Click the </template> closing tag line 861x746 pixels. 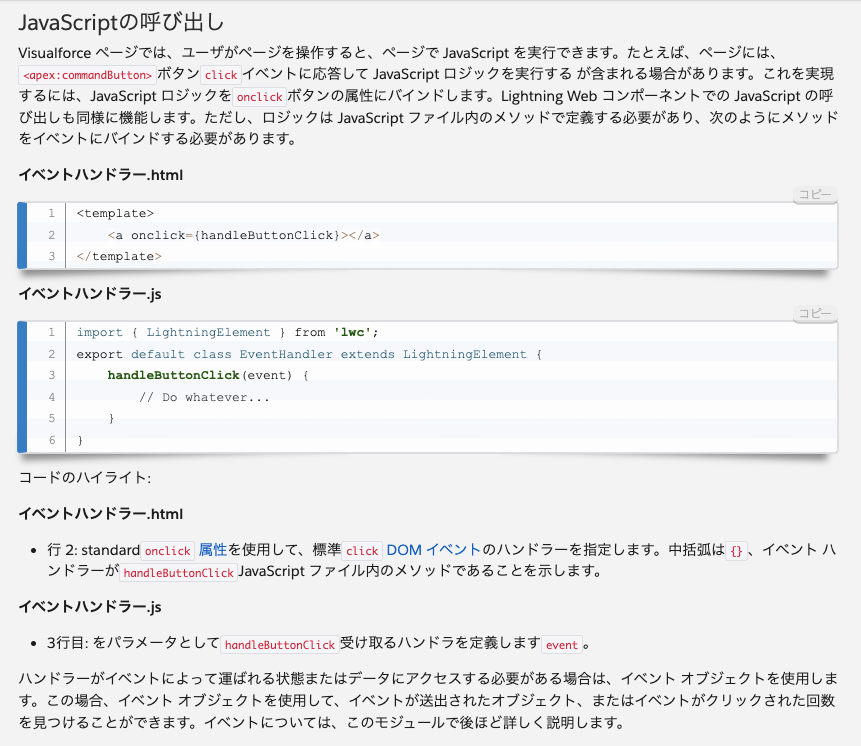point(119,256)
